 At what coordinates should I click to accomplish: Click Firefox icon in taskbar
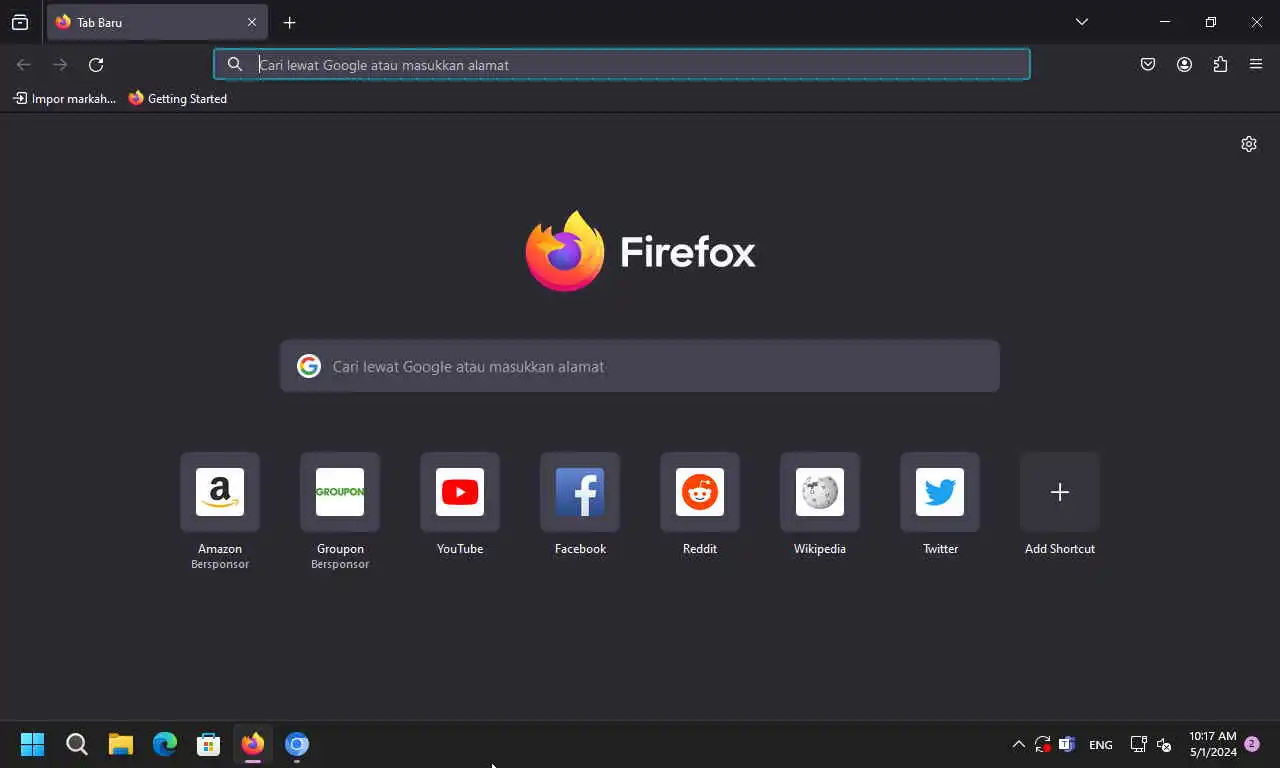click(253, 744)
